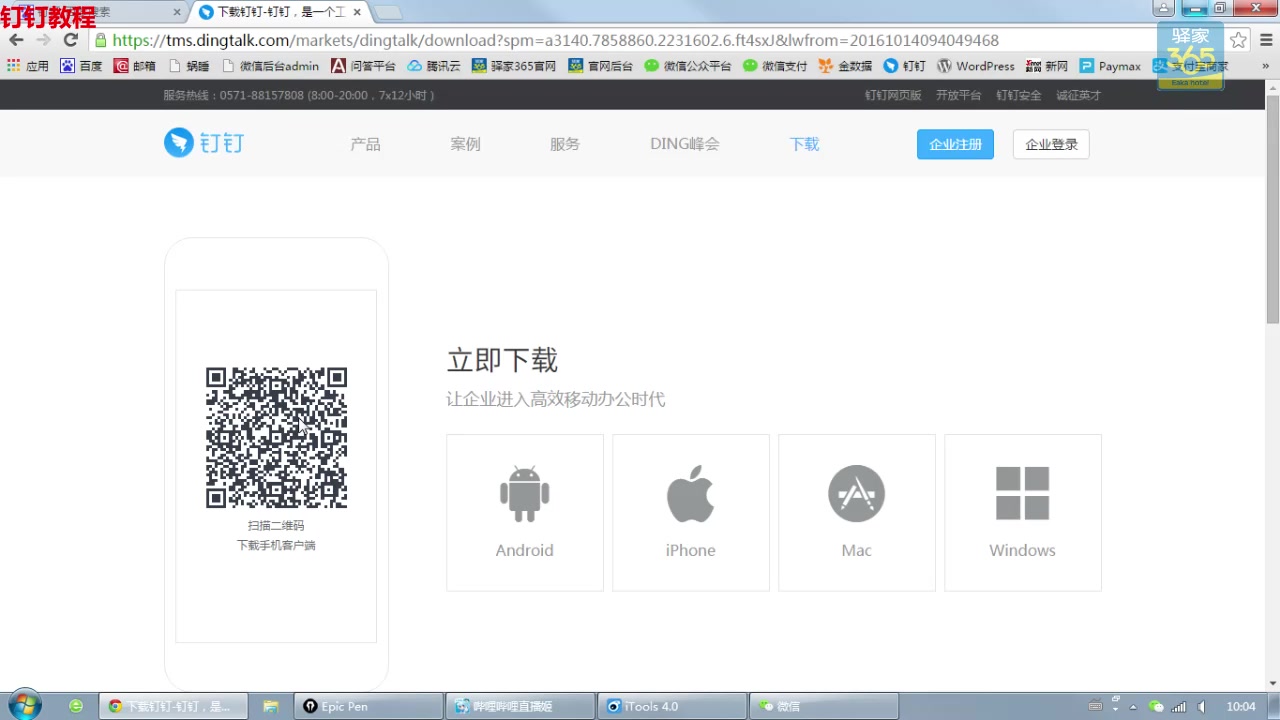
Task: Open the 开放平台 link
Action: coord(958,95)
